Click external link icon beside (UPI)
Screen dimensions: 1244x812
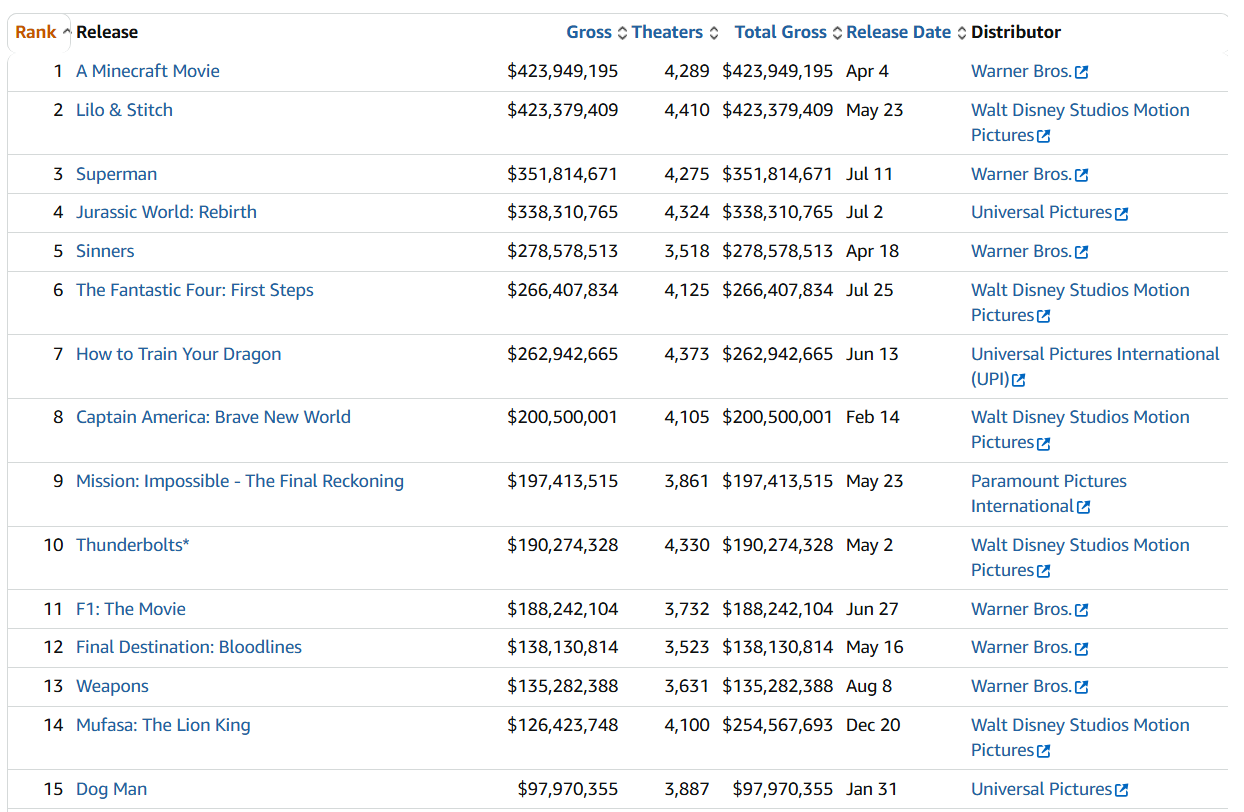click(x=1018, y=380)
